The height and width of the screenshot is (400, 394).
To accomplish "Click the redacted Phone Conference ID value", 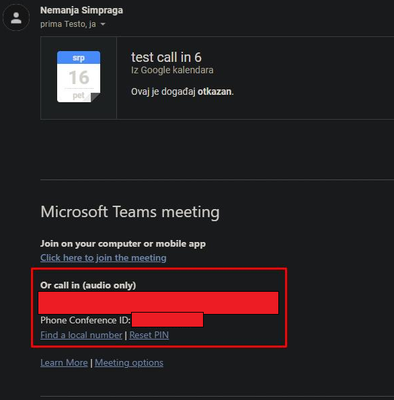I will coord(167,320).
